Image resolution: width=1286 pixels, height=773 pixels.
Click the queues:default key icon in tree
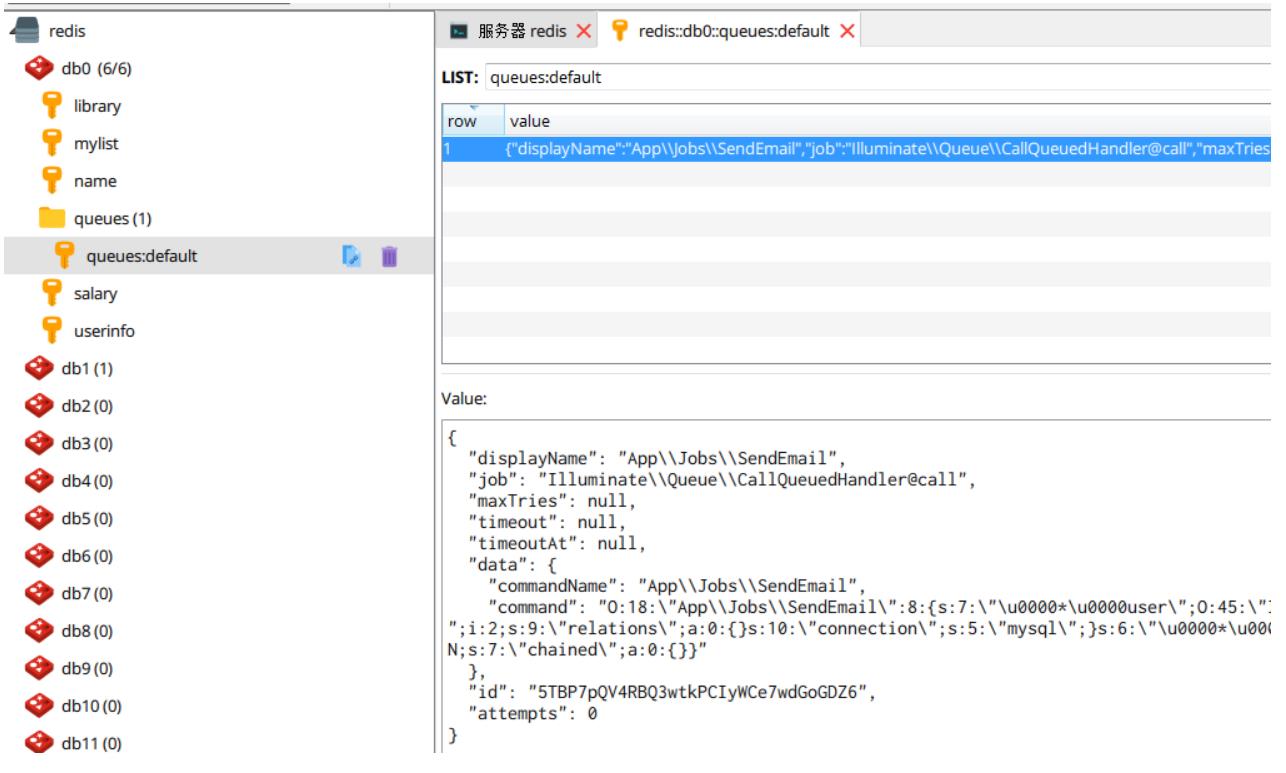coord(67,256)
